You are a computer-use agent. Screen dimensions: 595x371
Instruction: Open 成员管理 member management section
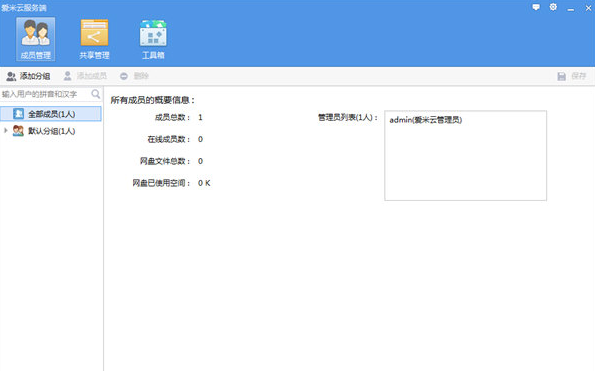pyautogui.click(x=35, y=39)
